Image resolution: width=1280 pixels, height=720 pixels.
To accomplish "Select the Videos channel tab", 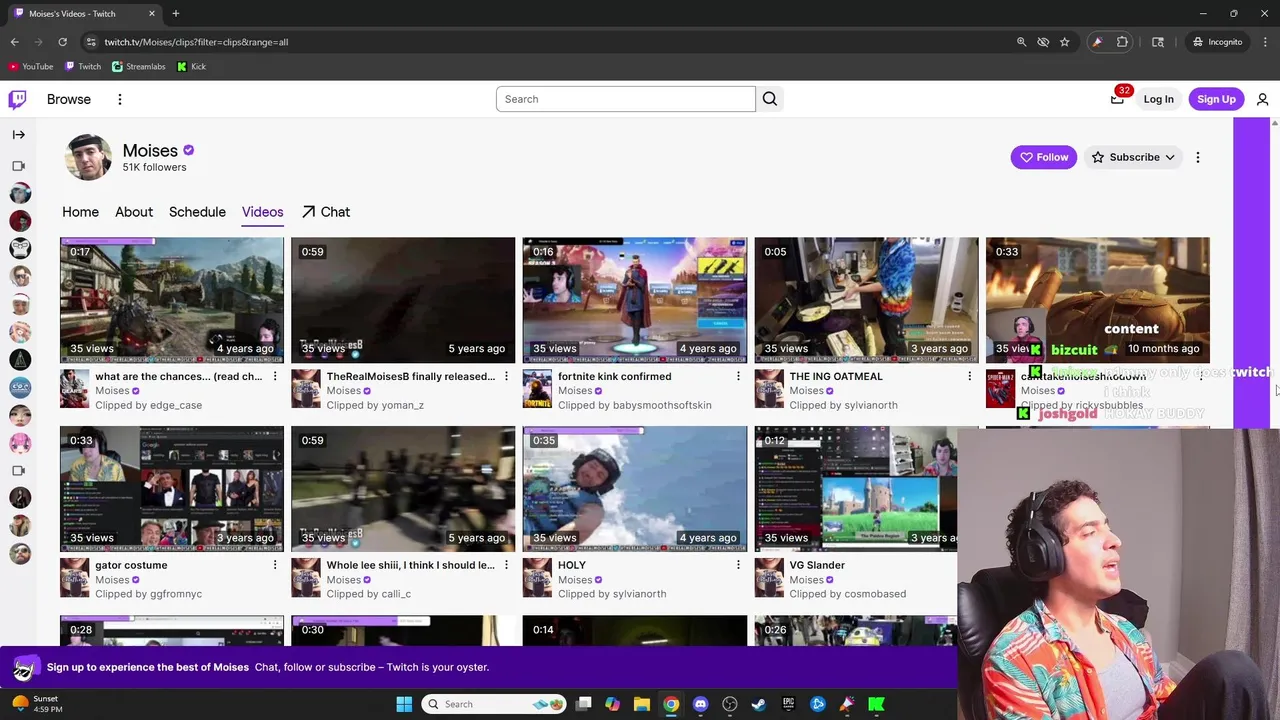I will tap(262, 212).
